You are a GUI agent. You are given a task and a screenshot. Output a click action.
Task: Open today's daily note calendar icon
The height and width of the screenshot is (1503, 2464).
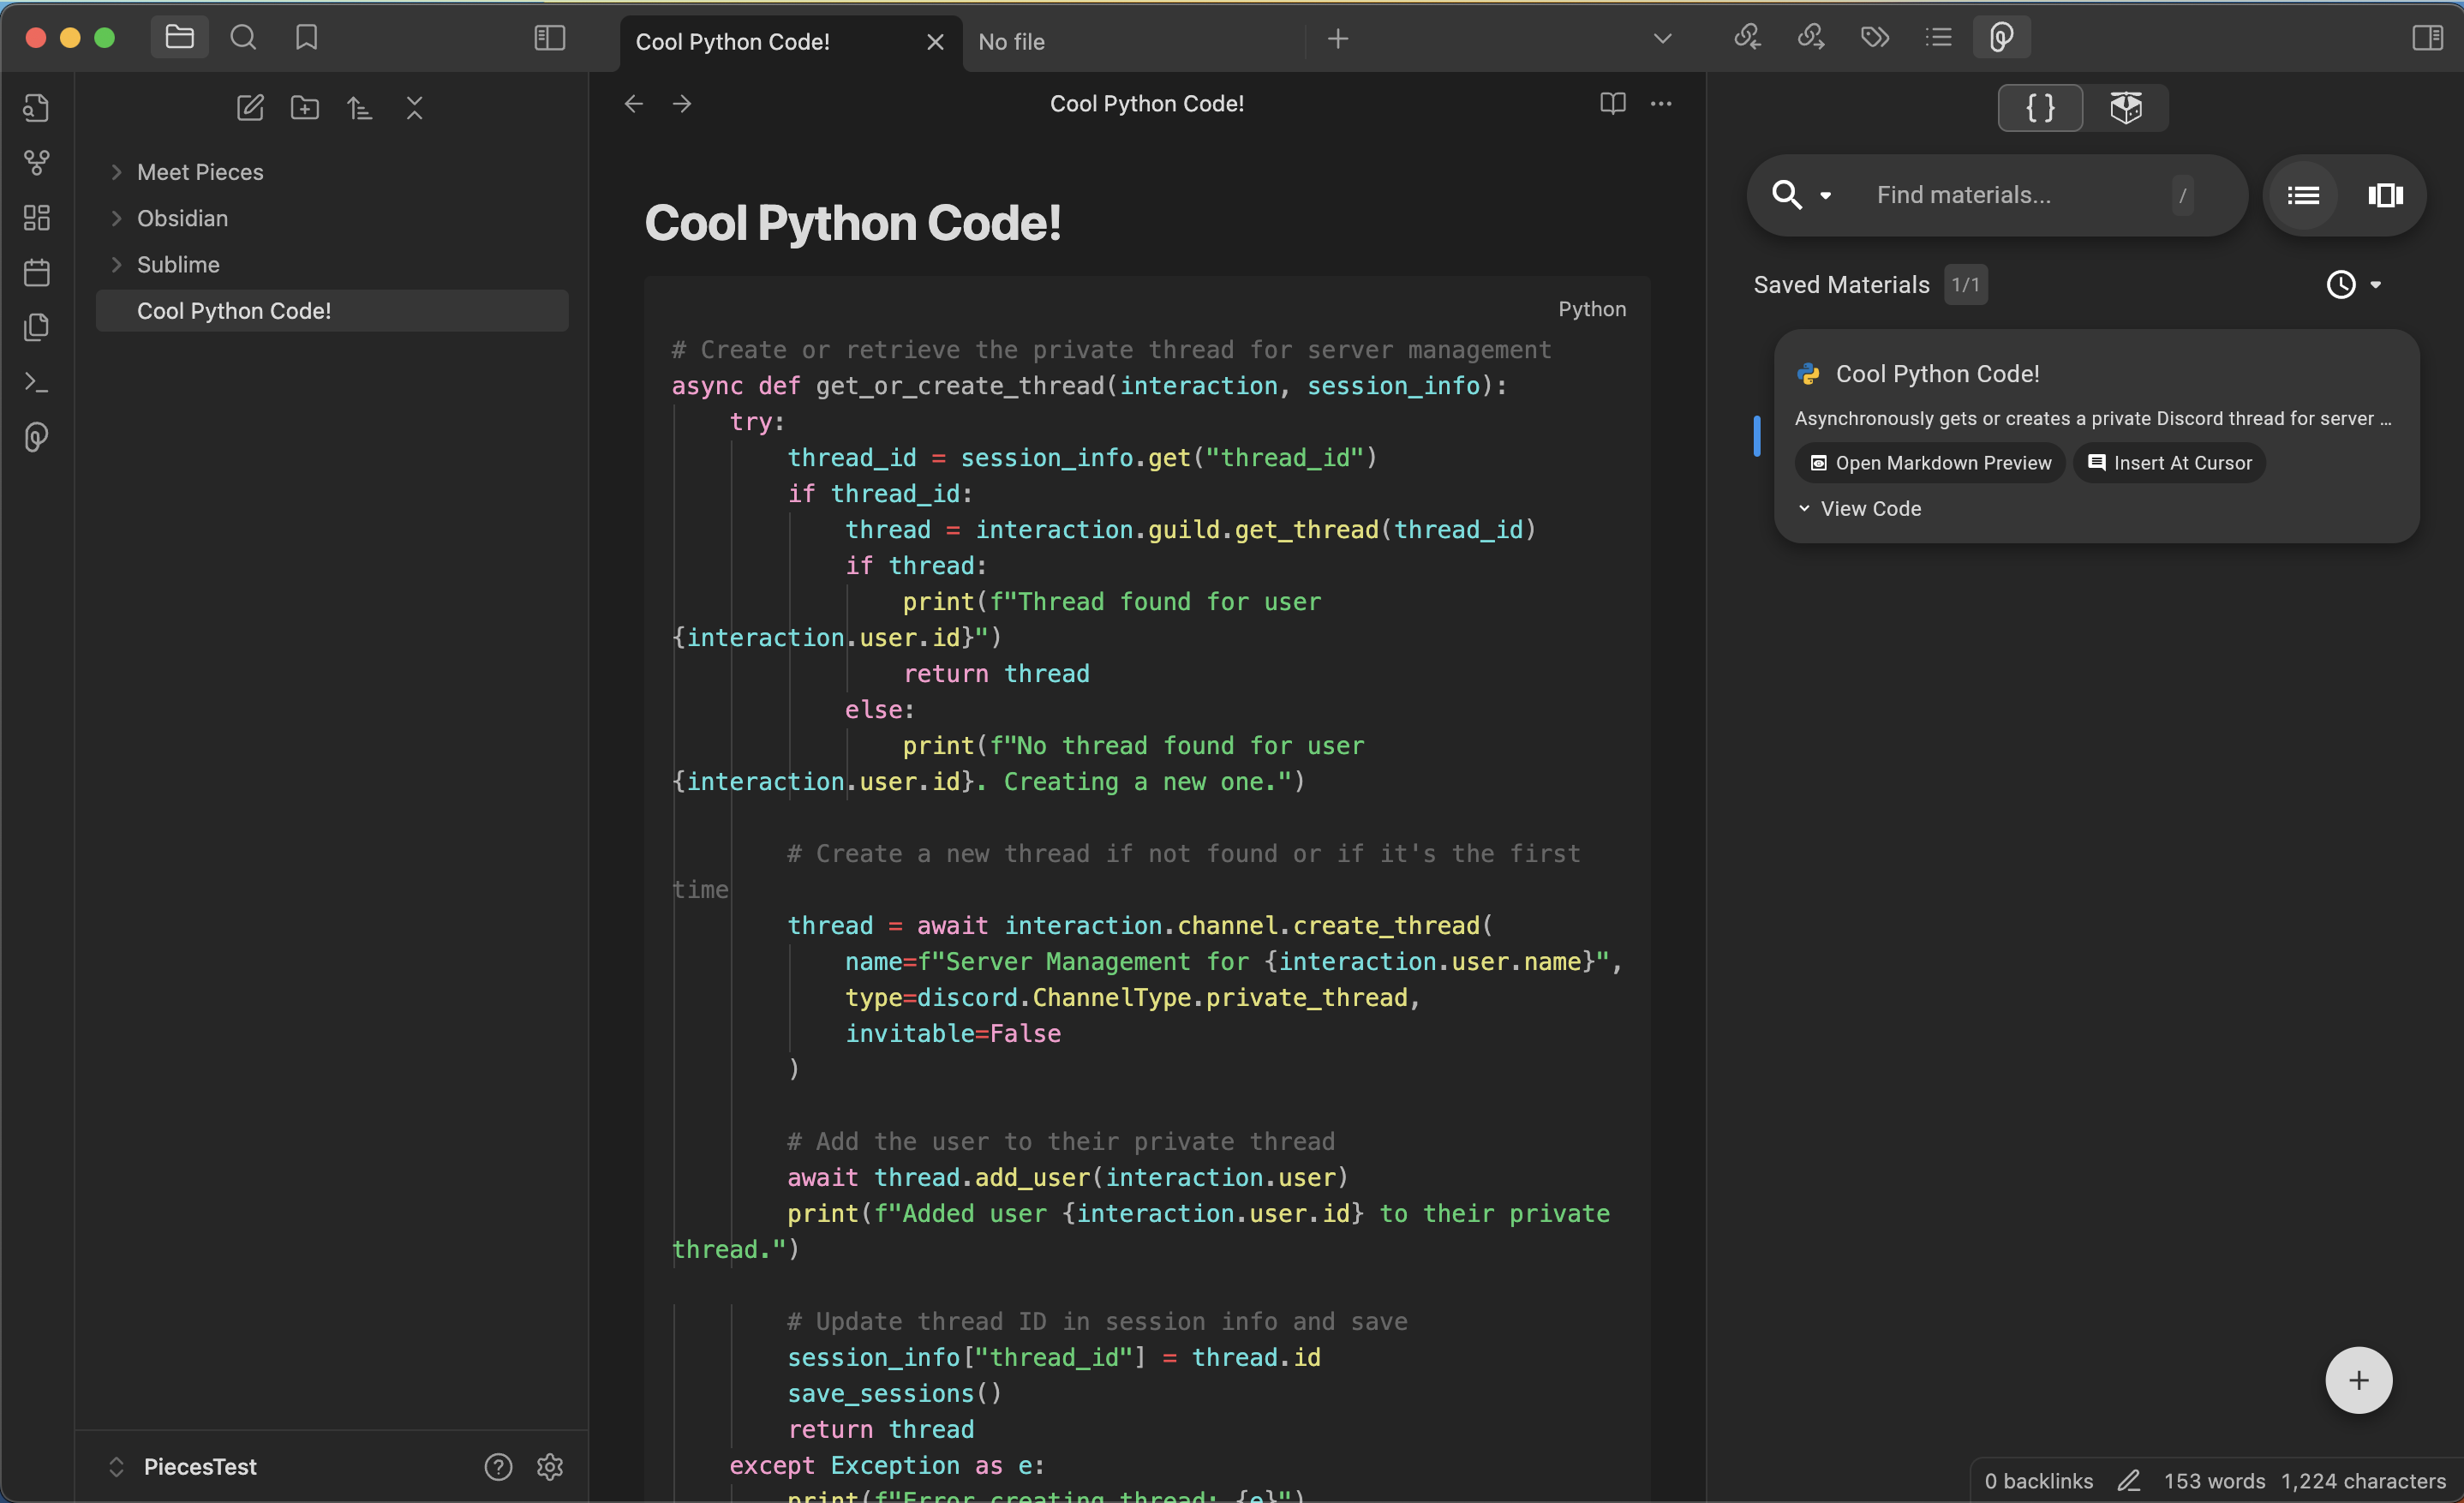pos(37,272)
